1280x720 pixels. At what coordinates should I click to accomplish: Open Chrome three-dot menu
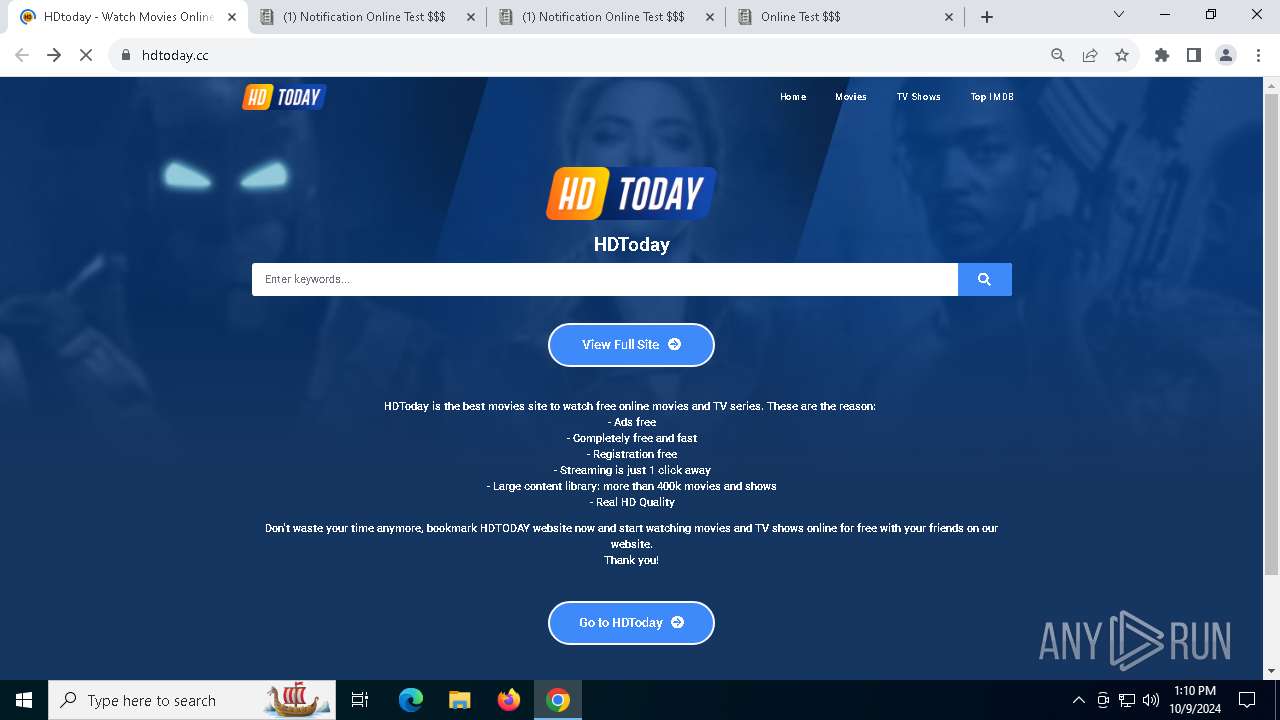tap(1257, 55)
